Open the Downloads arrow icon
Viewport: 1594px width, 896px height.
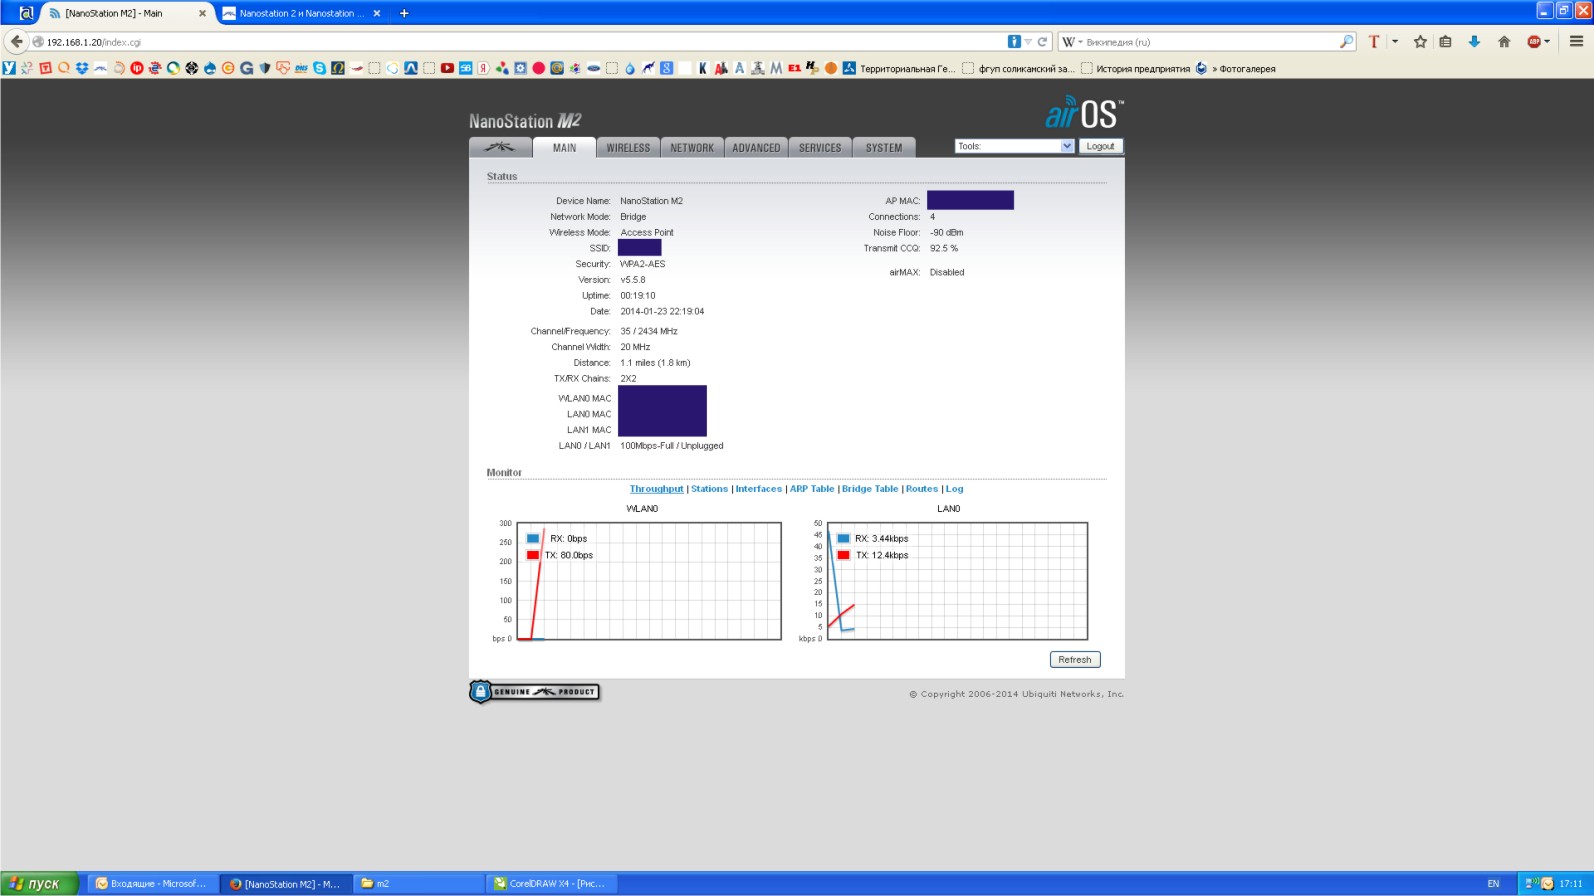(1474, 42)
